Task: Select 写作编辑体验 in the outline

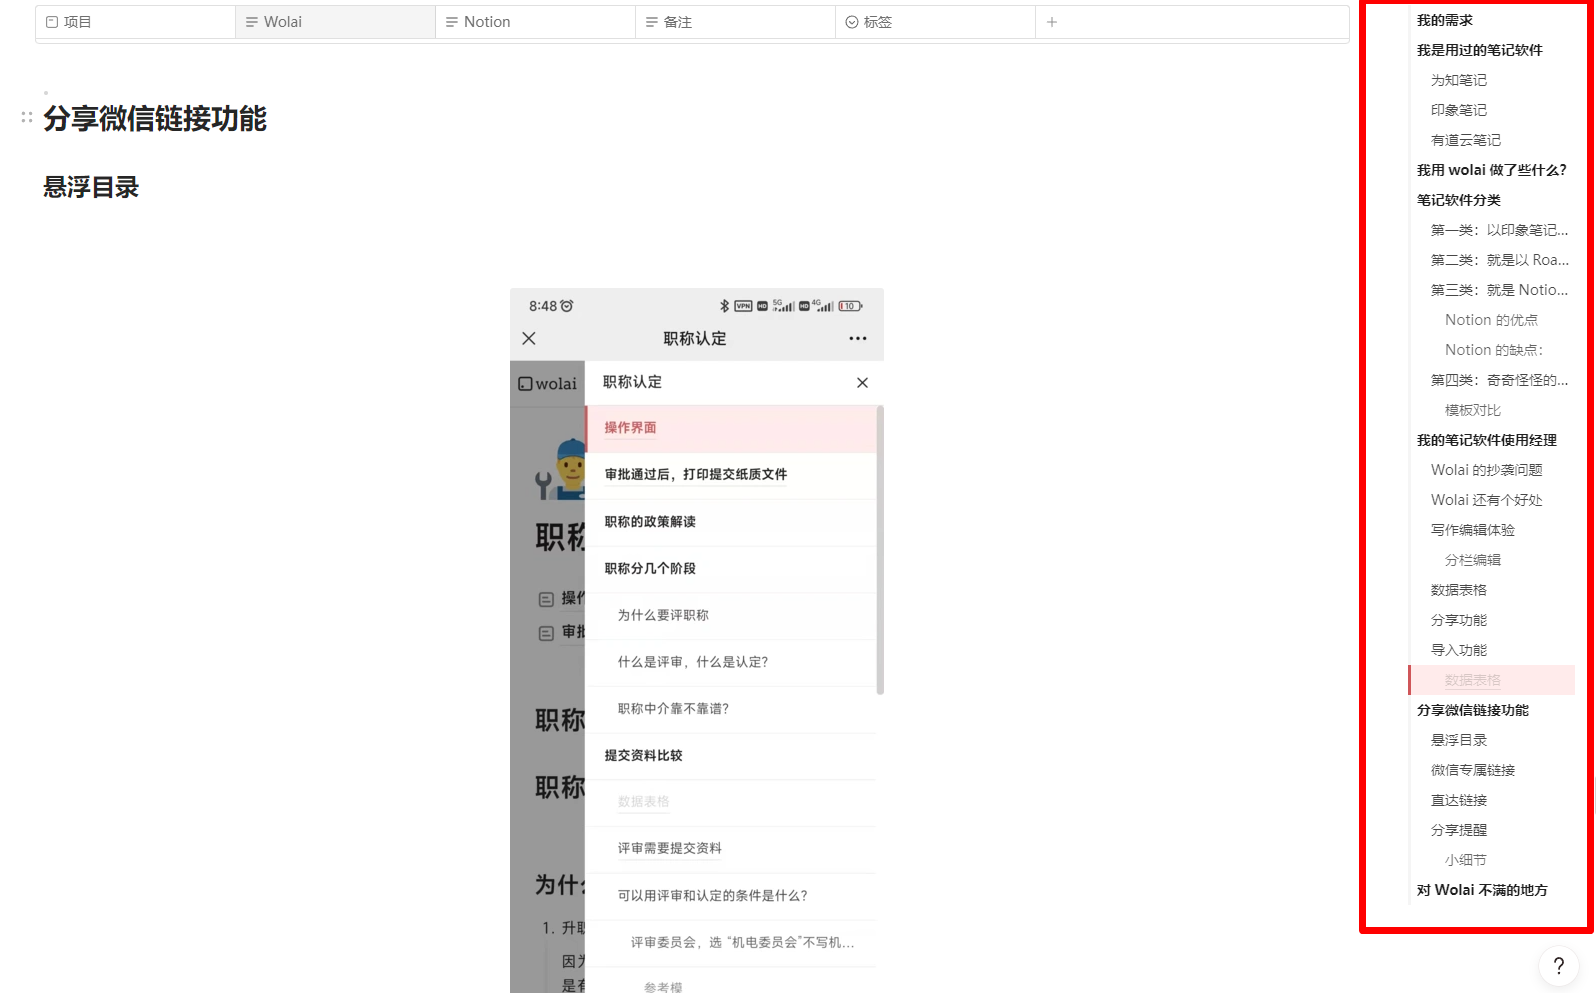Action: pyautogui.click(x=1472, y=530)
